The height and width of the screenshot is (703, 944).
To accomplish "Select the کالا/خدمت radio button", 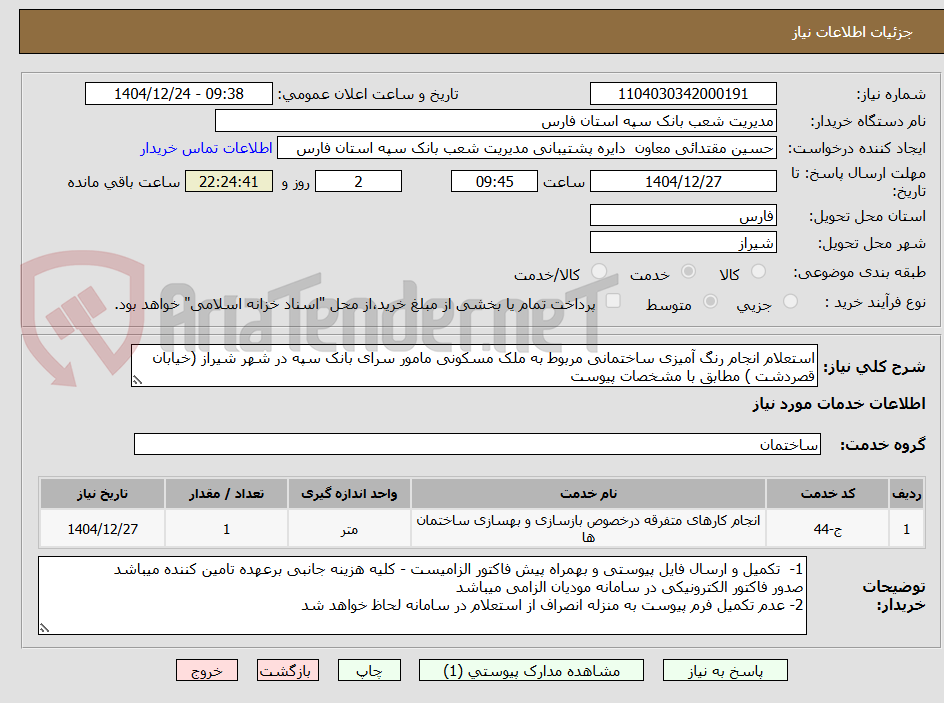I will click(x=599, y=272).
